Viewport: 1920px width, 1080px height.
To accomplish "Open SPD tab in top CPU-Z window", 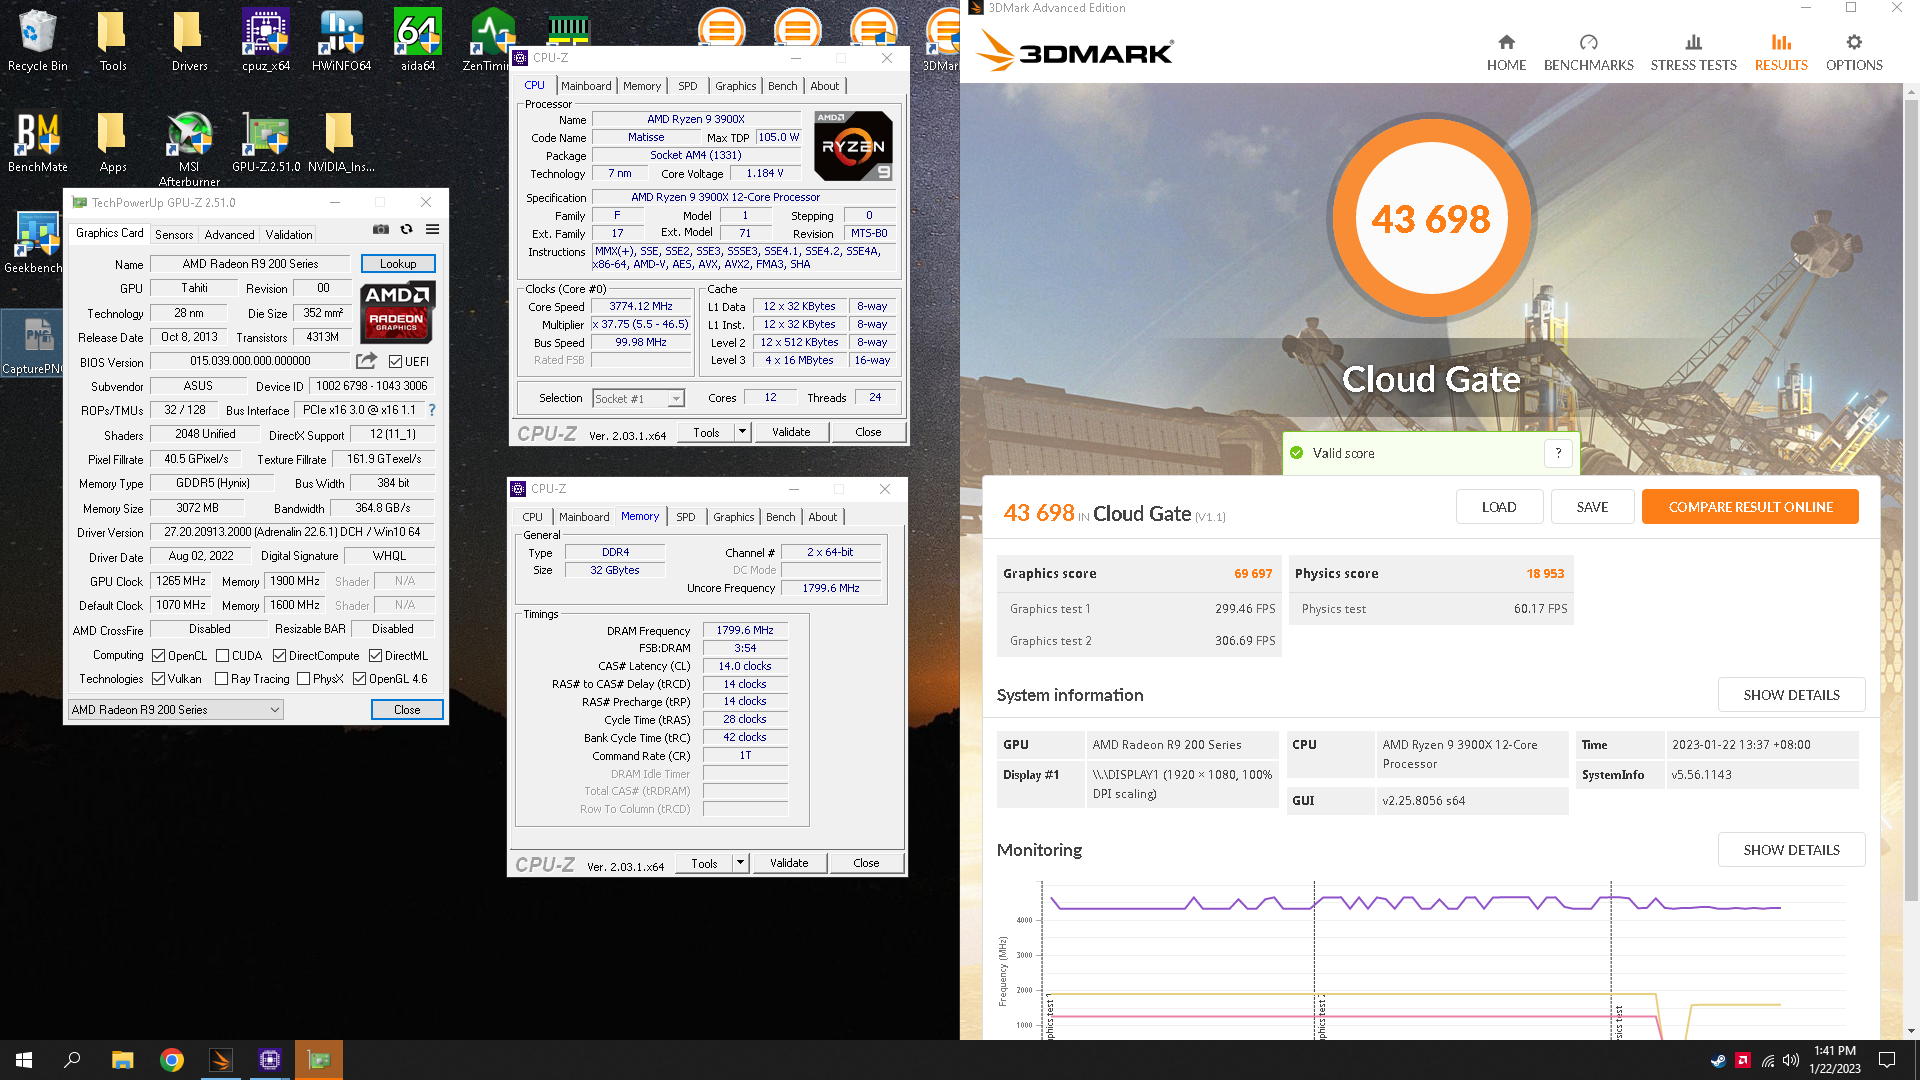I will pyautogui.click(x=687, y=86).
